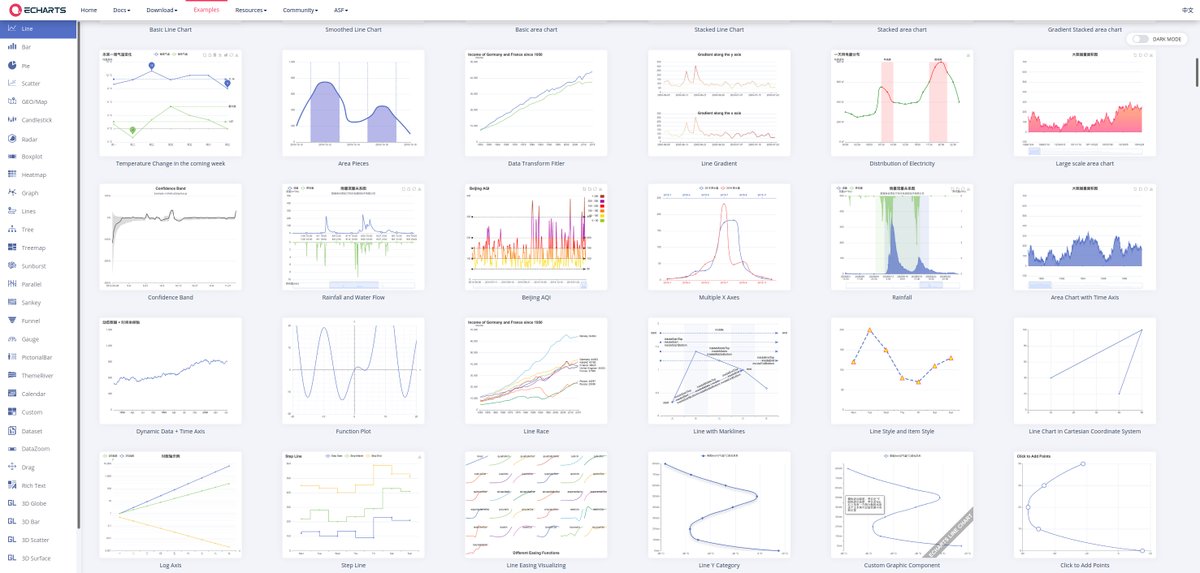Open the Area Pieces chart thumbnail
Image resolution: width=1200 pixels, height=573 pixels.
coord(354,102)
